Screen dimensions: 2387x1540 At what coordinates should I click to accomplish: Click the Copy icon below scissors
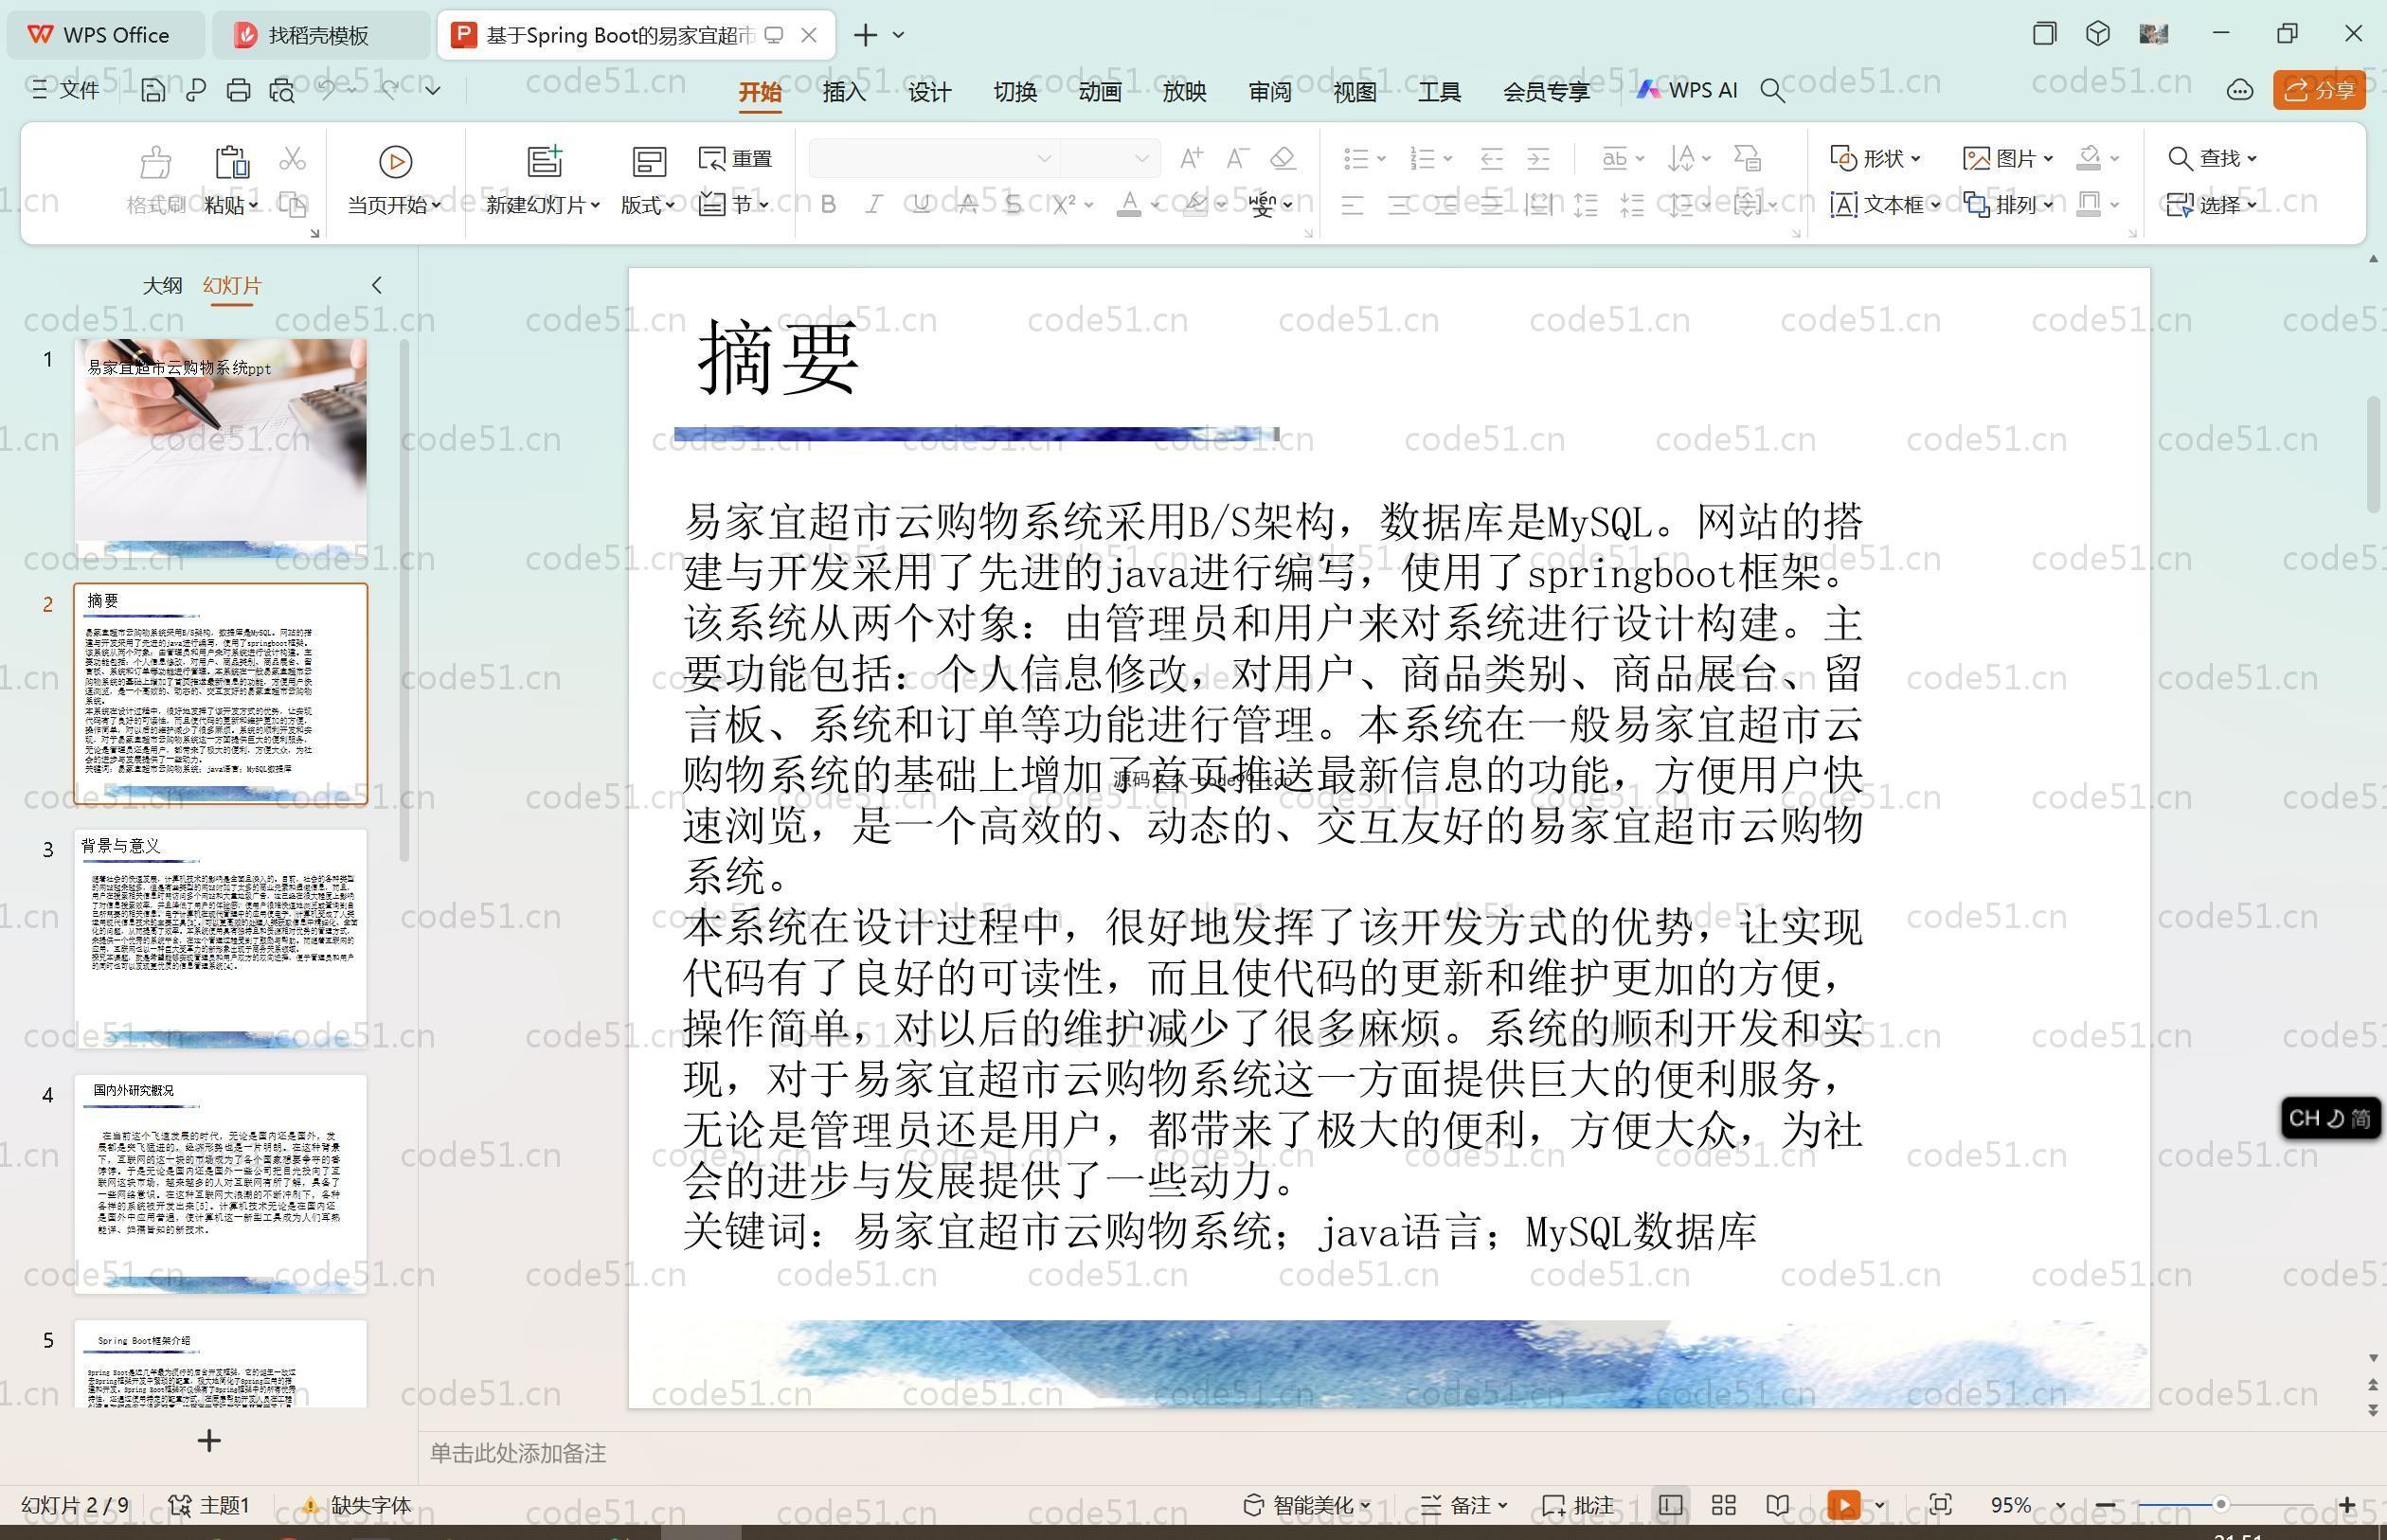pos(292,205)
